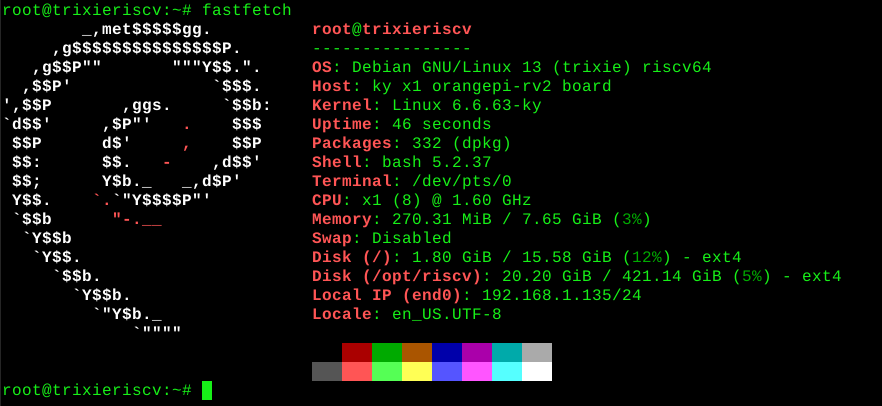The height and width of the screenshot is (406, 882).
Task: Select the brown-orange color swatch
Action: coord(417,352)
